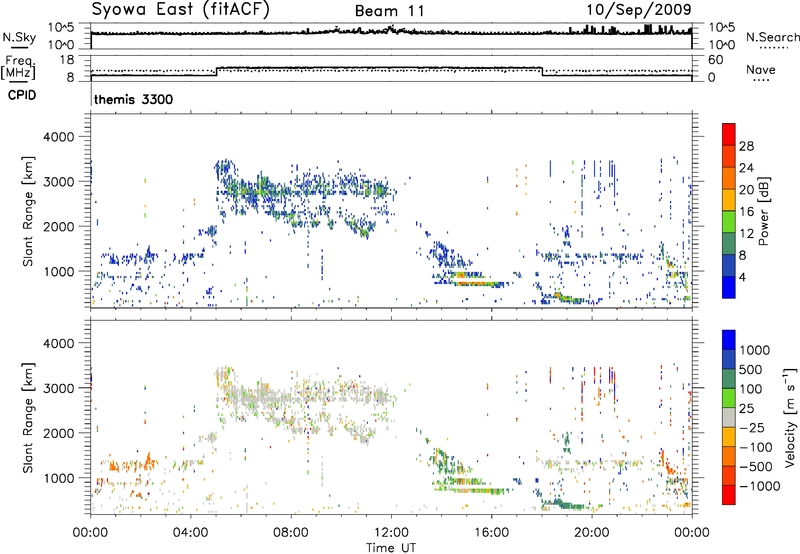Click the 'Nave' legend label
The image size is (800, 554).
point(761,70)
